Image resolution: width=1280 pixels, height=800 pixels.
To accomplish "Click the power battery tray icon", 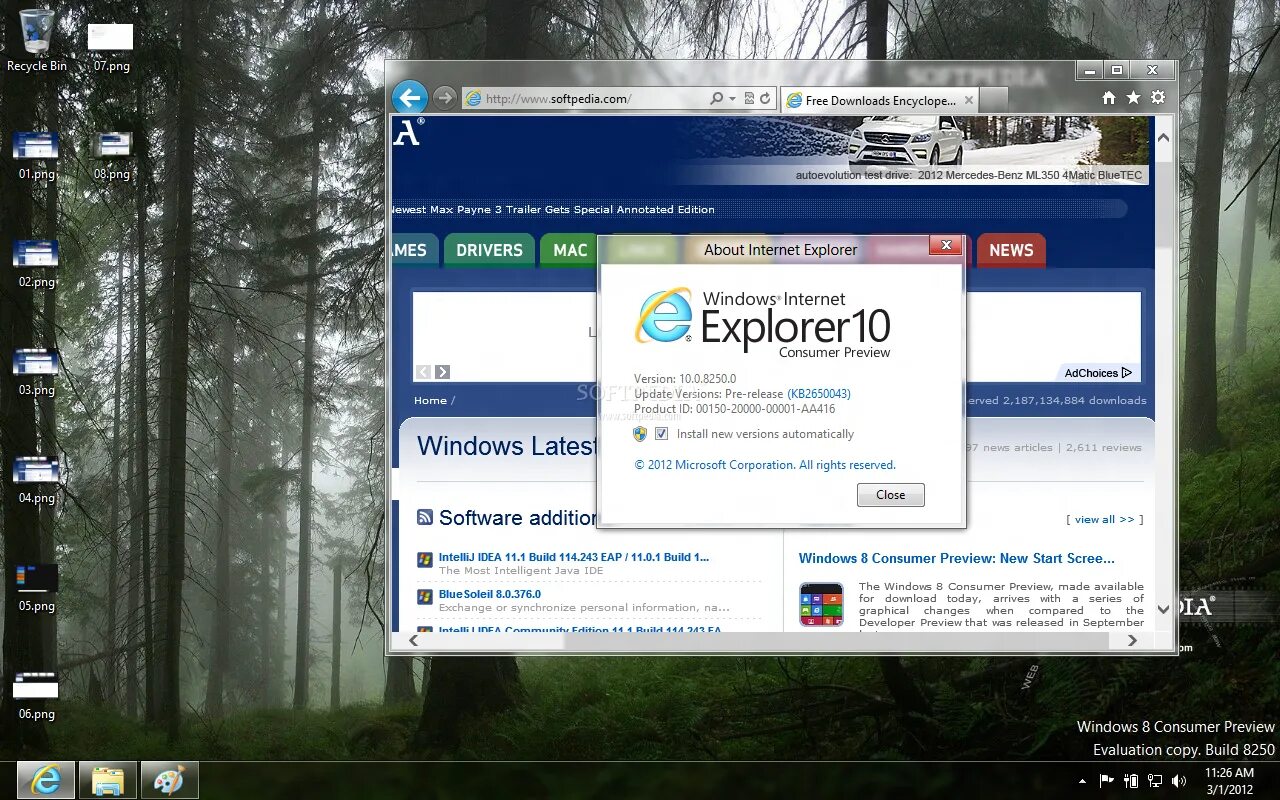I will [x=1131, y=780].
